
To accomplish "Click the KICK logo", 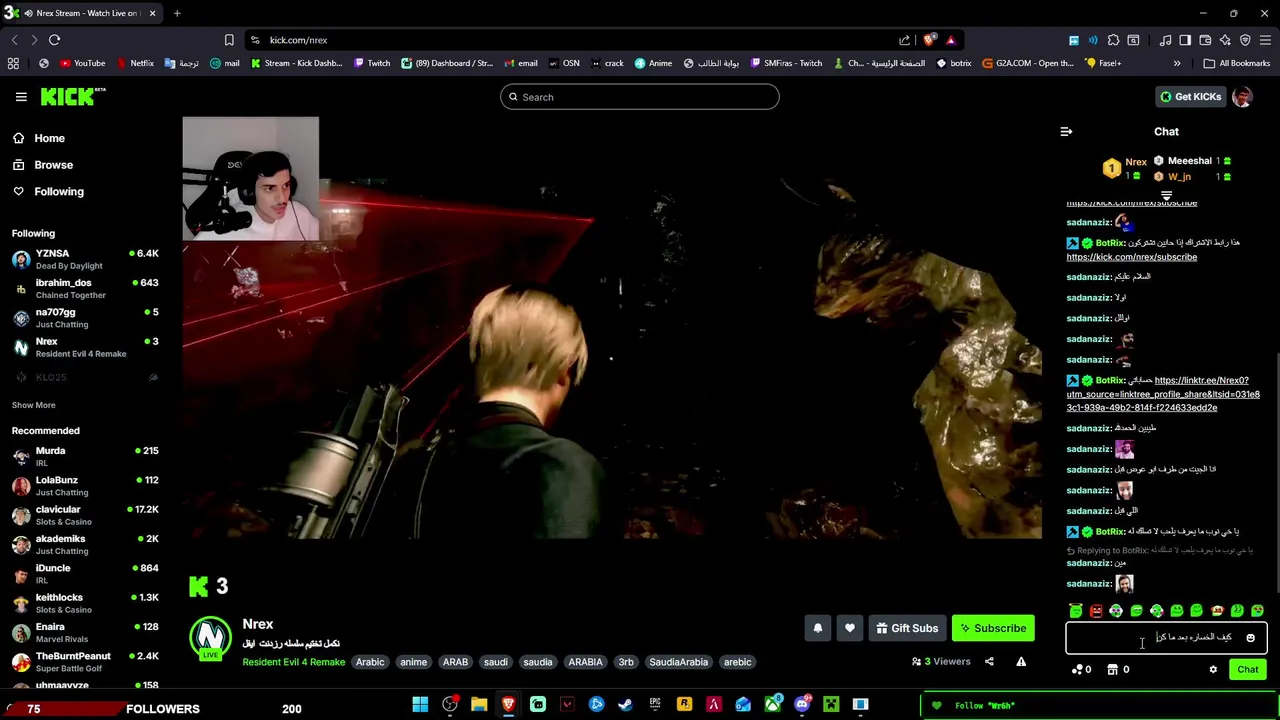I will click(x=72, y=96).
